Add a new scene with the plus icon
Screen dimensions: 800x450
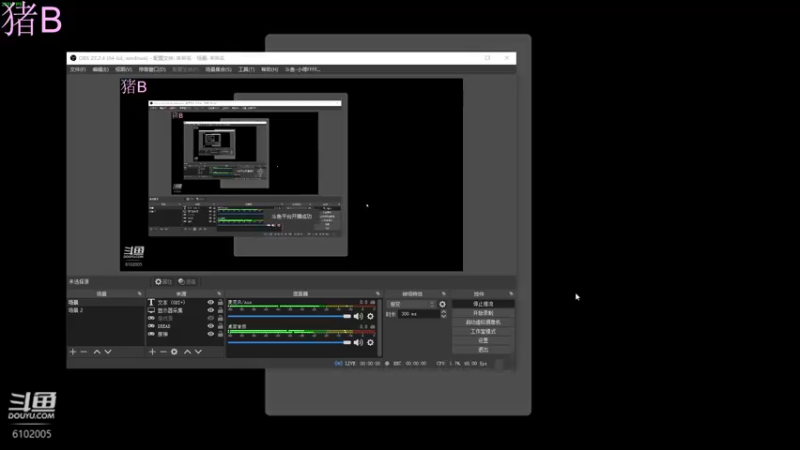73,352
